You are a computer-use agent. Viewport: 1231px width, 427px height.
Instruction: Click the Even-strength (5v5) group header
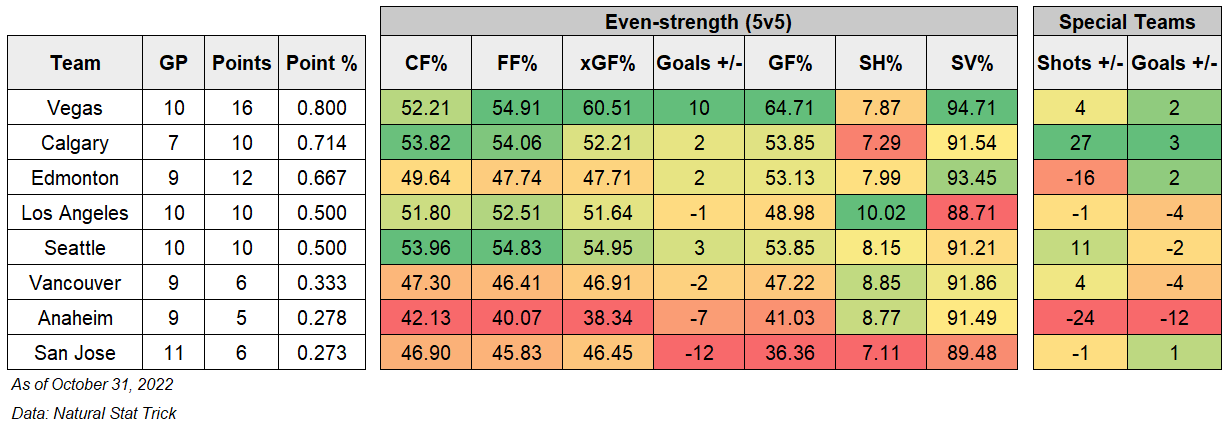pyautogui.click(x=699, y=22)
